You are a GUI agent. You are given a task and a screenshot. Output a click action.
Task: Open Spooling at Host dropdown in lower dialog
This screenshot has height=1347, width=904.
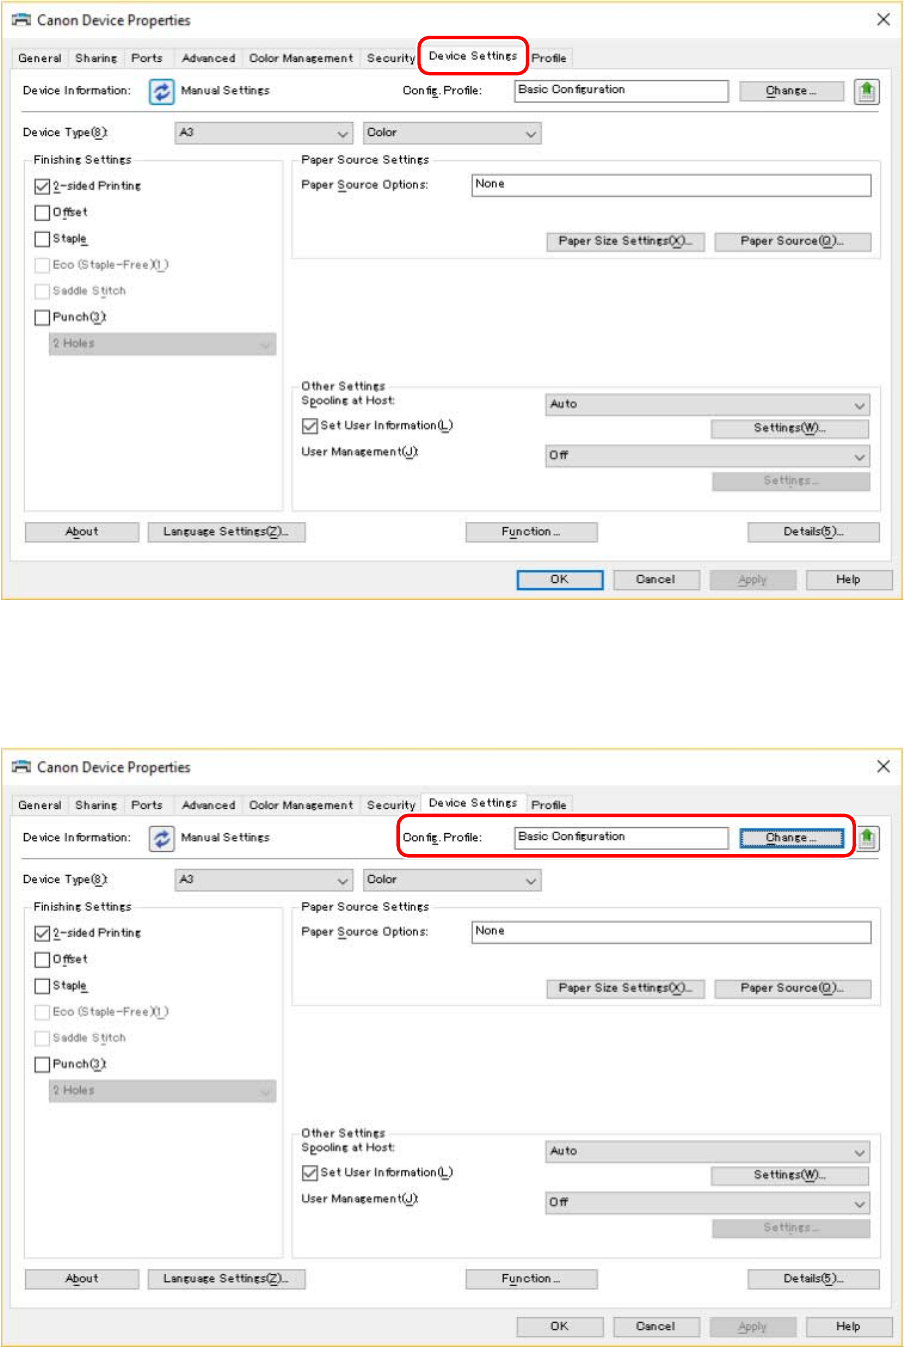pos(708,1151)
